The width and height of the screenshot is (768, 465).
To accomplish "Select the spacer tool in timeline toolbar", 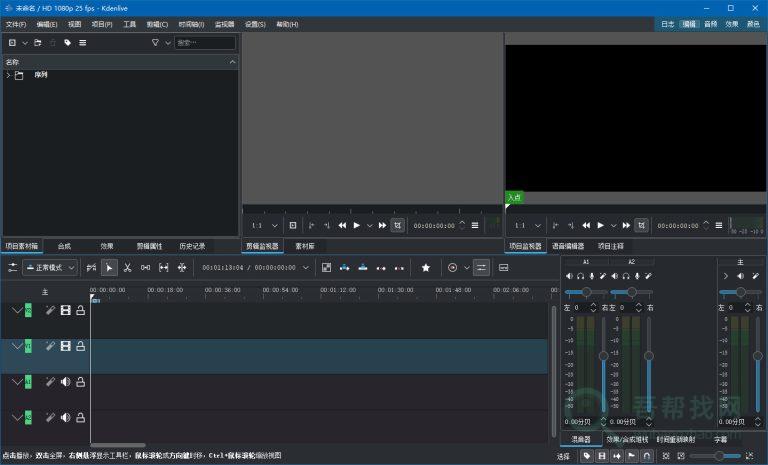I will point(146,268).
